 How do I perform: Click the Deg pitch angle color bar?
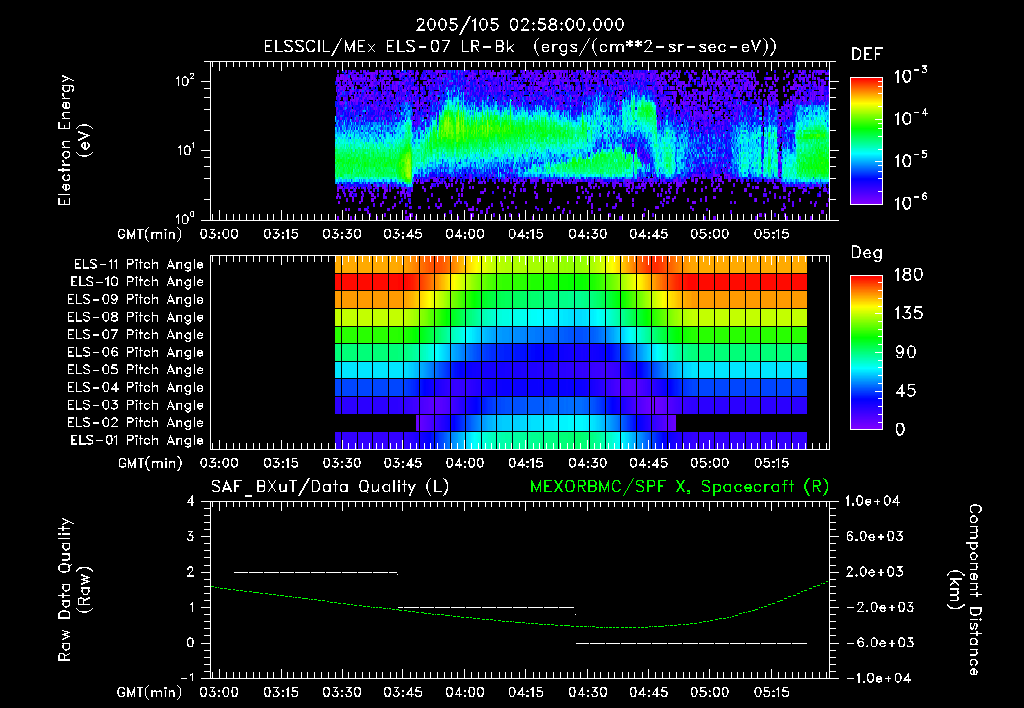[x=867, y=352]
